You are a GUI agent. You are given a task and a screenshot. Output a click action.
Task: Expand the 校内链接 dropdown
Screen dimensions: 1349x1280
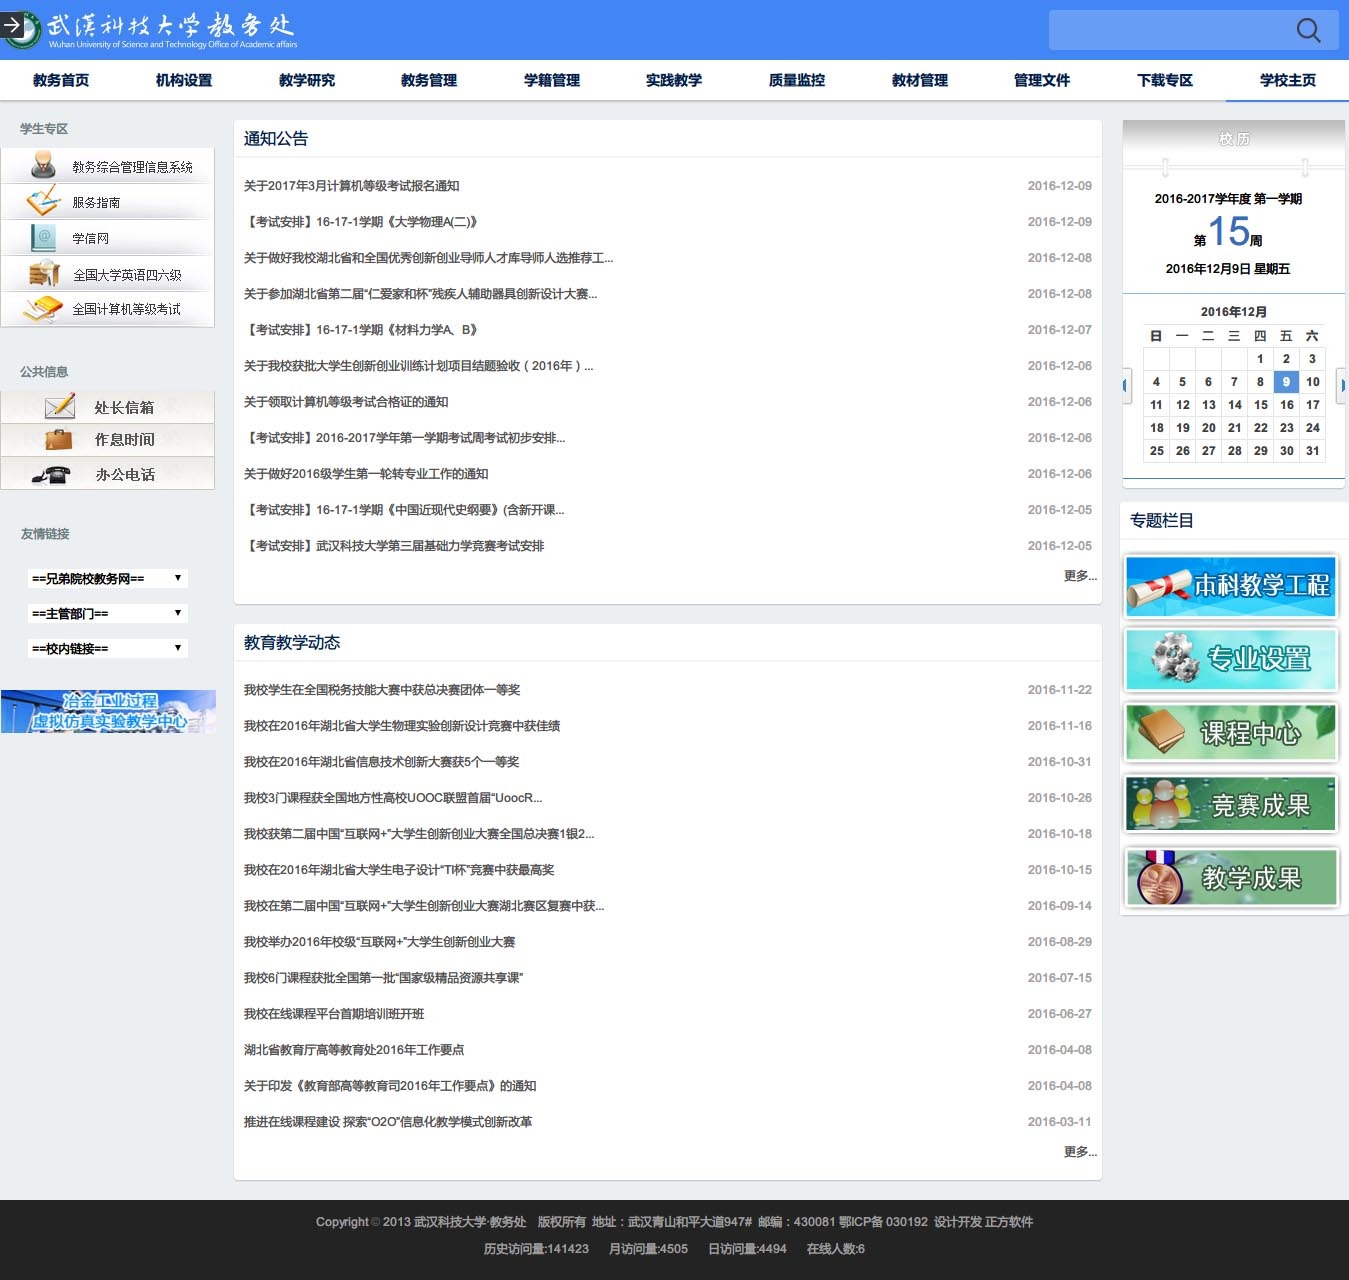tap(108, 648)
